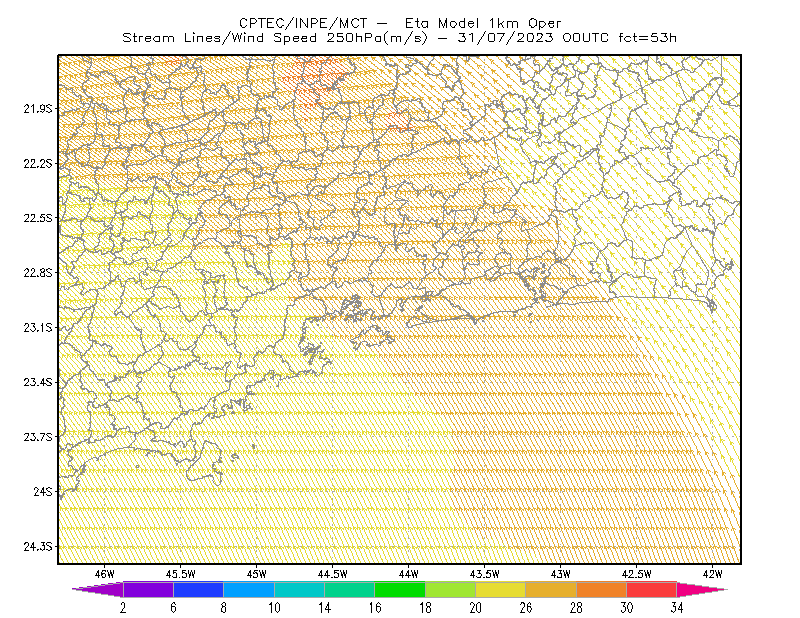Select the yellow legend swatch 20-26
Screen dimensions: 800x618
(501, 589)
